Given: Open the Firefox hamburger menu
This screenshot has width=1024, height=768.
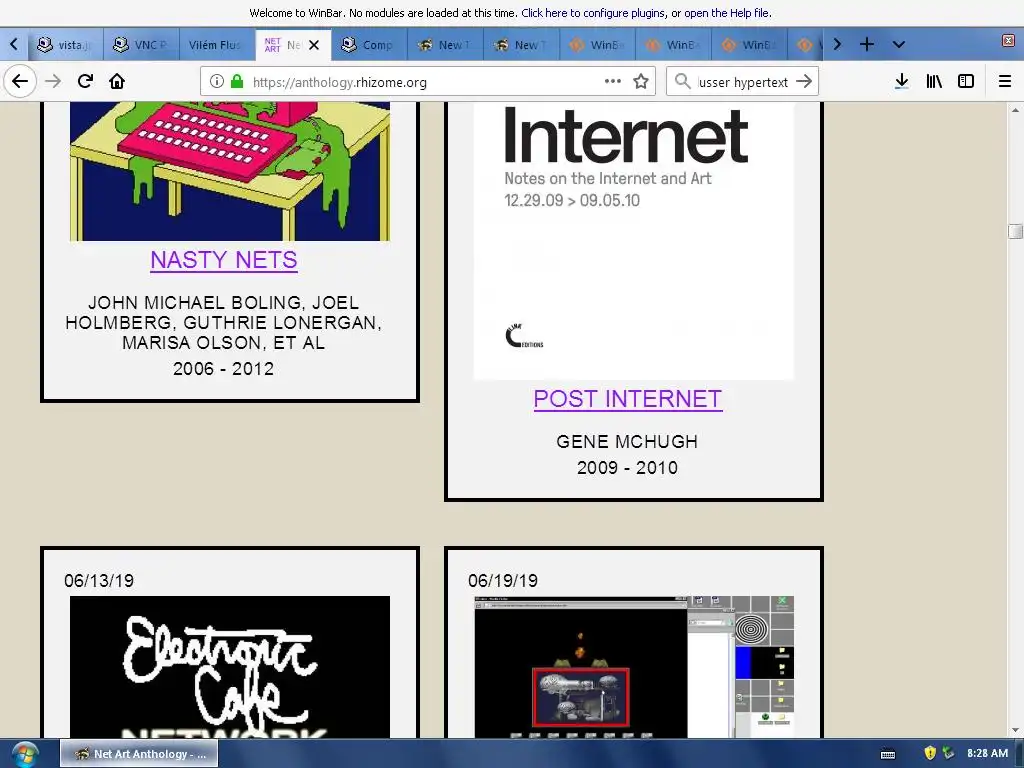Looking at the screenshot, I should point(1005,81).
